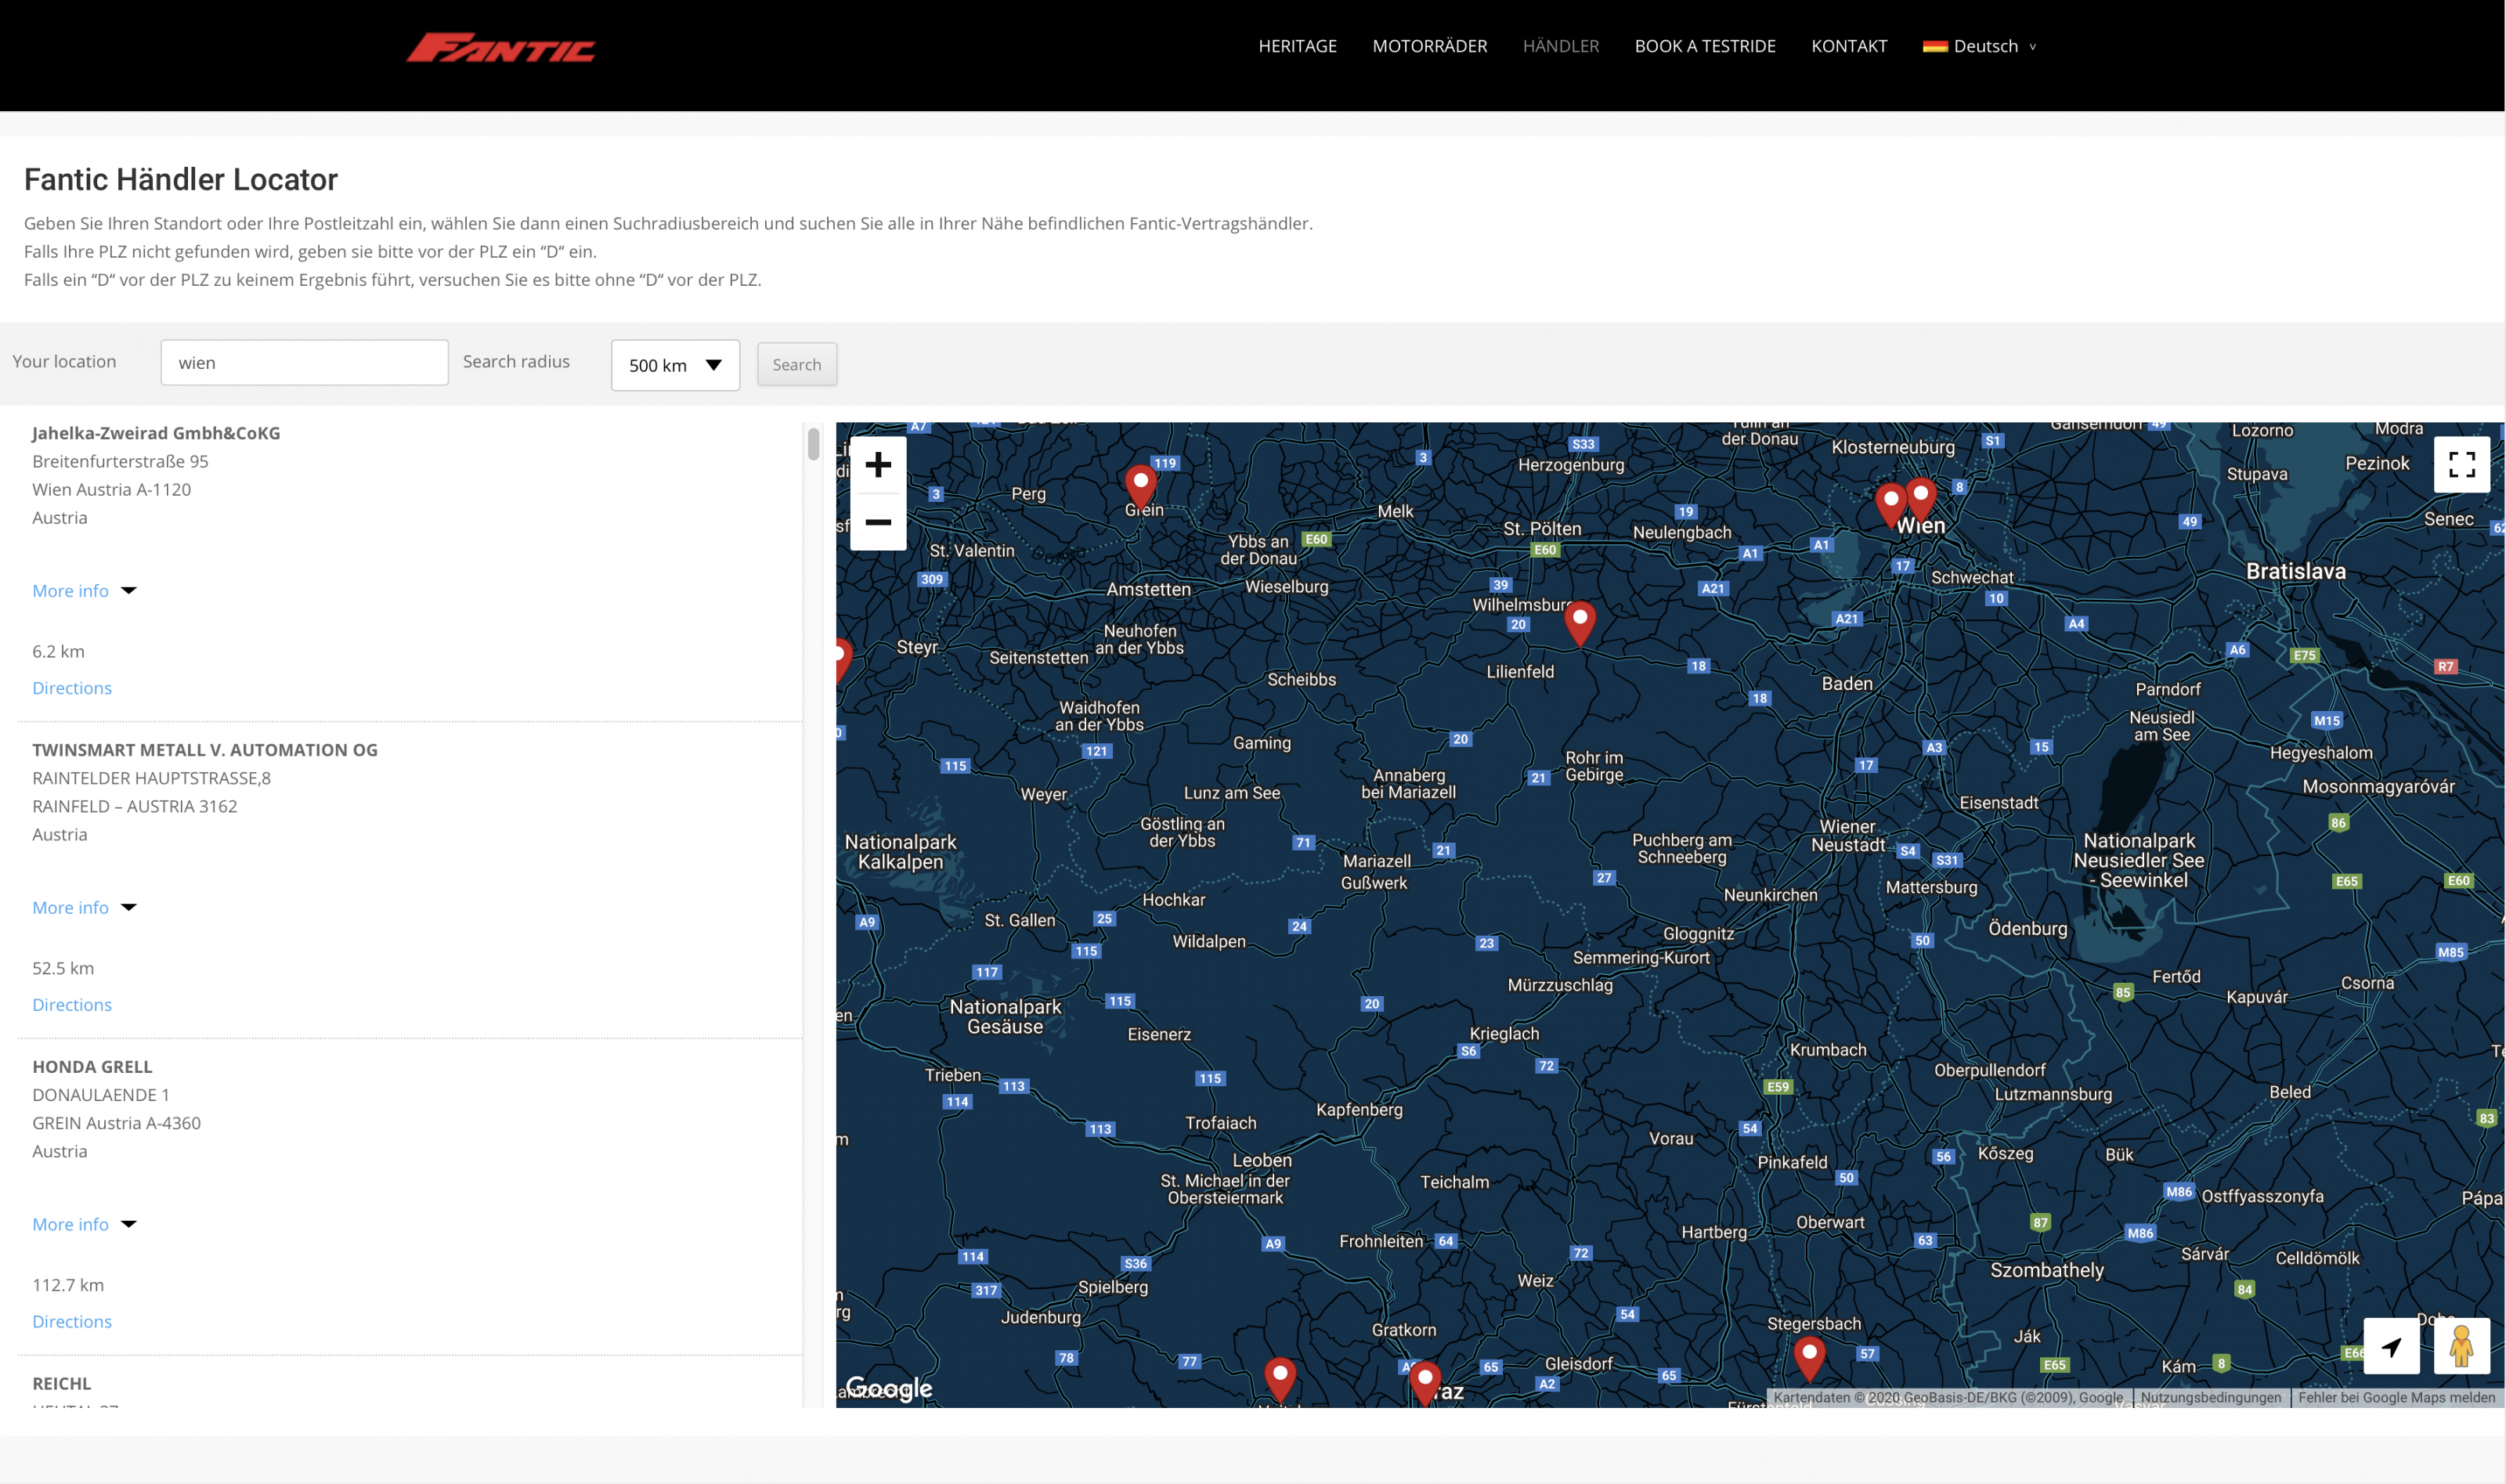This screenshot has height=1484, width=2506.
Task: Click the 6.2 km distance text
Action: point(58,652)
